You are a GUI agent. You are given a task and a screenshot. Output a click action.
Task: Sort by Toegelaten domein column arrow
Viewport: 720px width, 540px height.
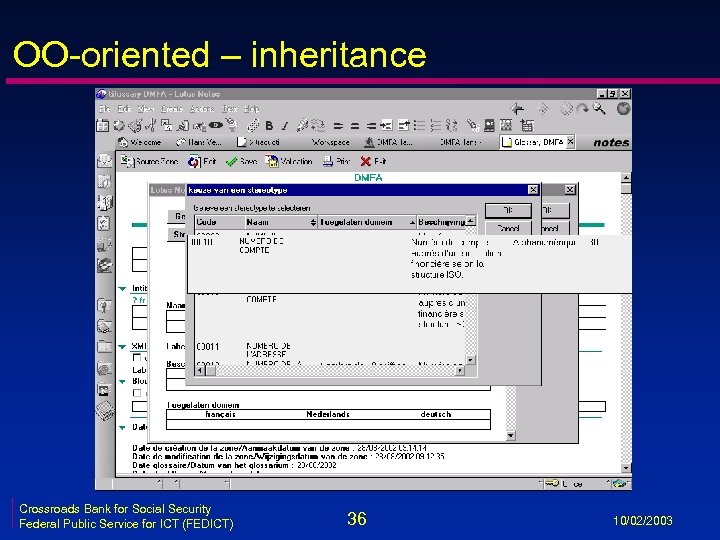(x=412, y=223)
